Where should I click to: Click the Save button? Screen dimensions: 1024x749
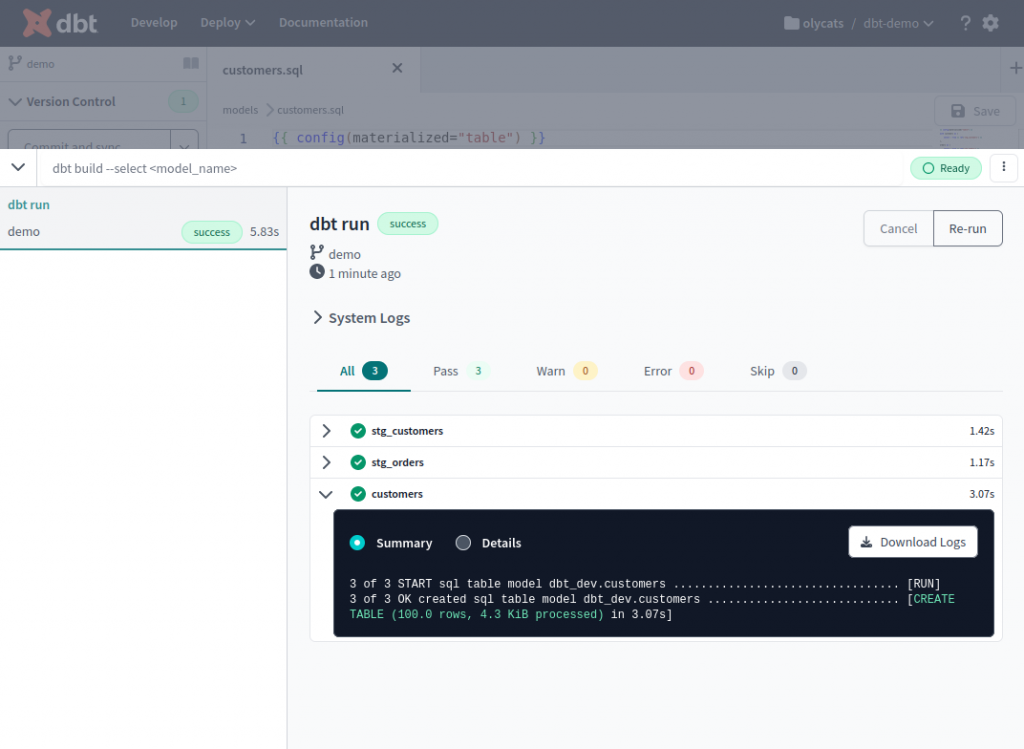[975, 111]
